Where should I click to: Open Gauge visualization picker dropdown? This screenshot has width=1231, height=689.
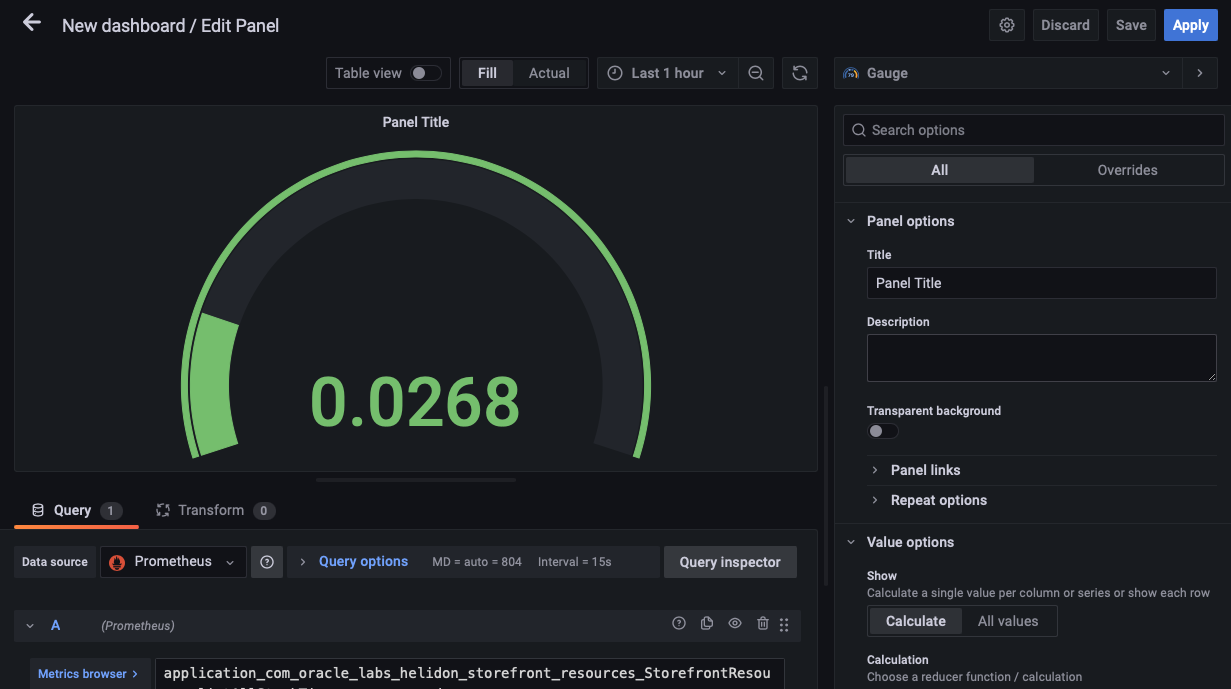point(1008,73)
